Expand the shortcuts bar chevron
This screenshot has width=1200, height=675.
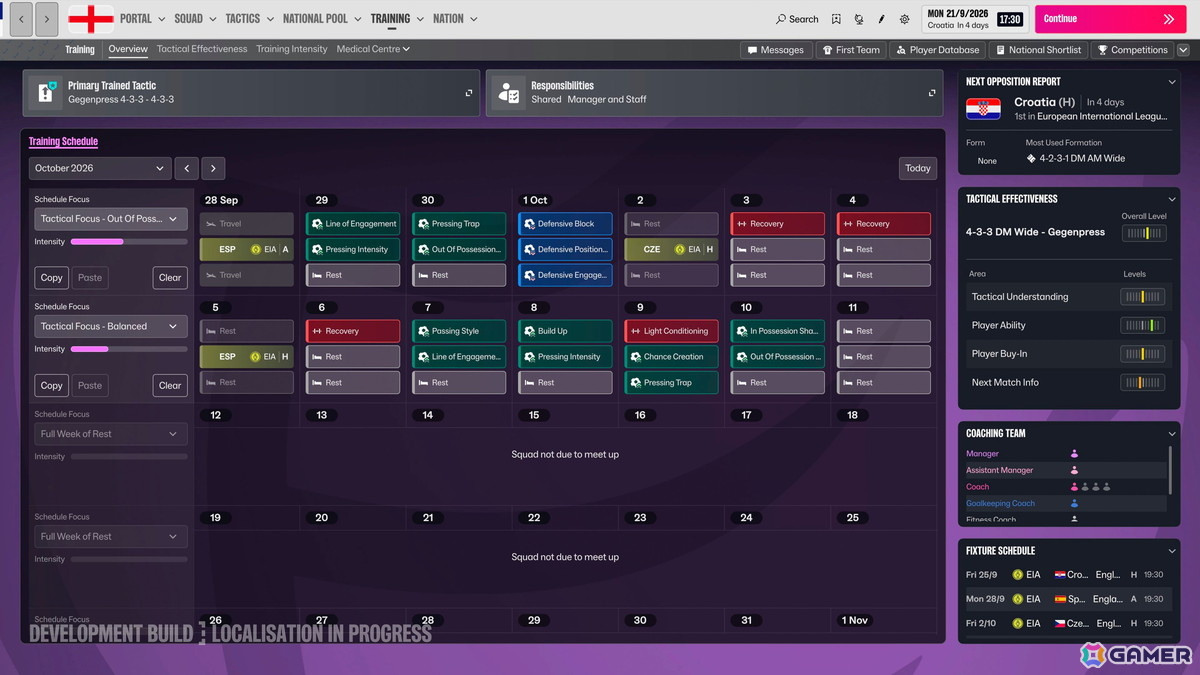(x=1182, y=49)
